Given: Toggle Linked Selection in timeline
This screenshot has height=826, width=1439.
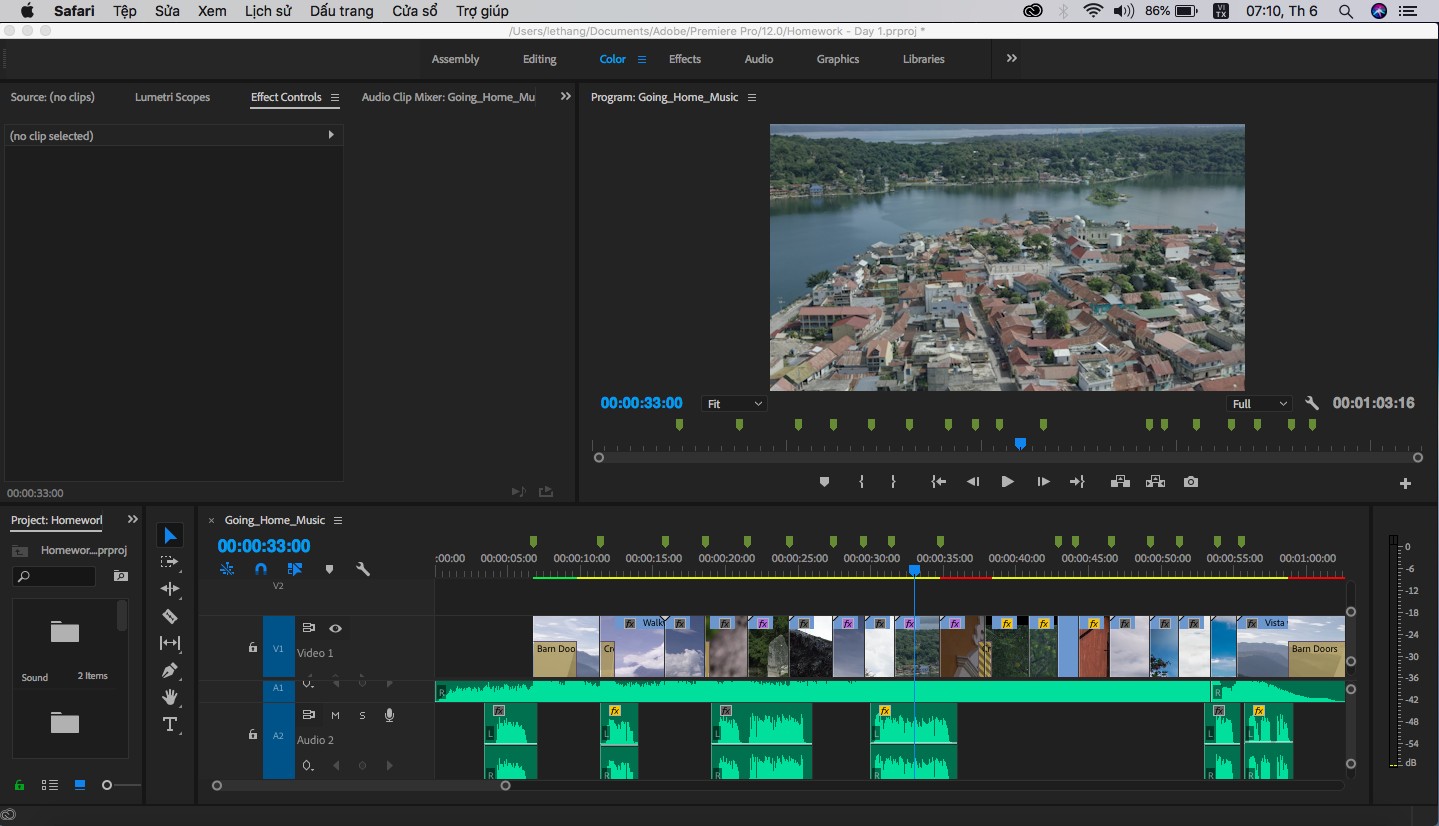Looking at the screenshot, I should (x=295, y=569).
